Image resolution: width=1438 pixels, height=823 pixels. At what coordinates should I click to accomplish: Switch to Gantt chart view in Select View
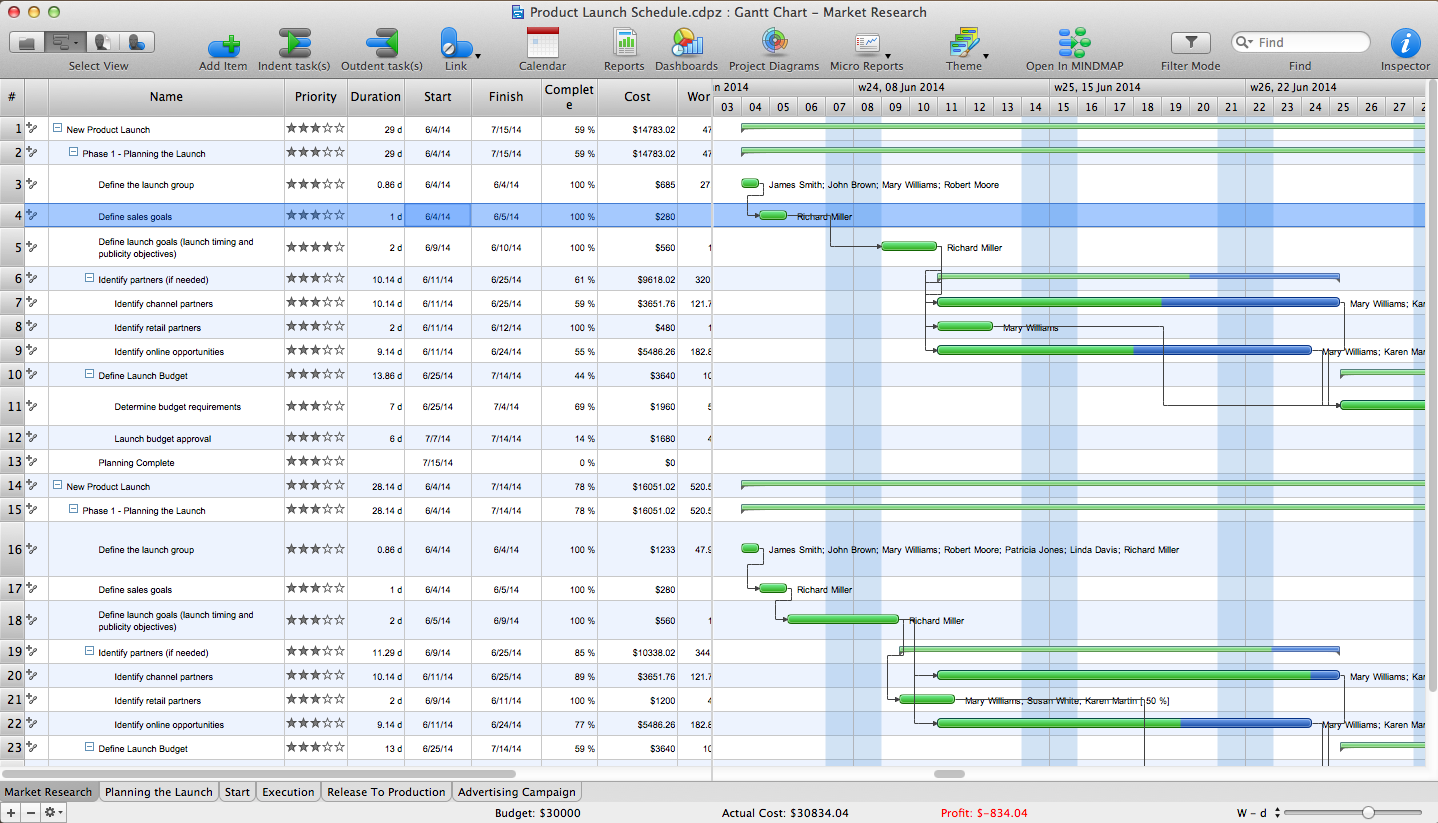point(64,42)
